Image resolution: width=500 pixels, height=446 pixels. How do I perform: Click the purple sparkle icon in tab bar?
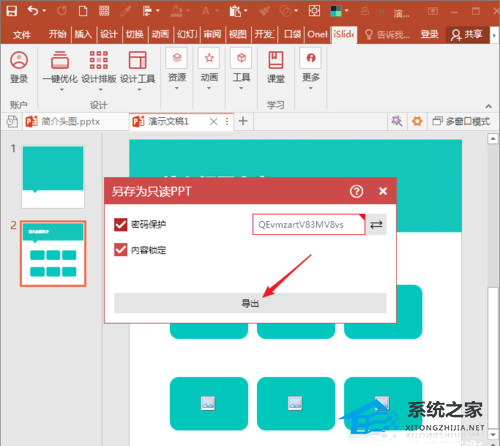397,121
